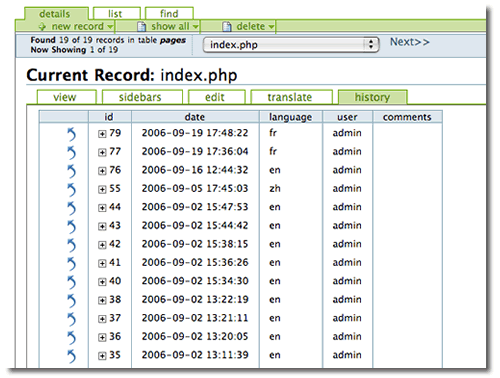The width and height of the screenshot is (500, 378).
Task: Select the date 2006-09-02 13:11:39
Action: [195, 355]
